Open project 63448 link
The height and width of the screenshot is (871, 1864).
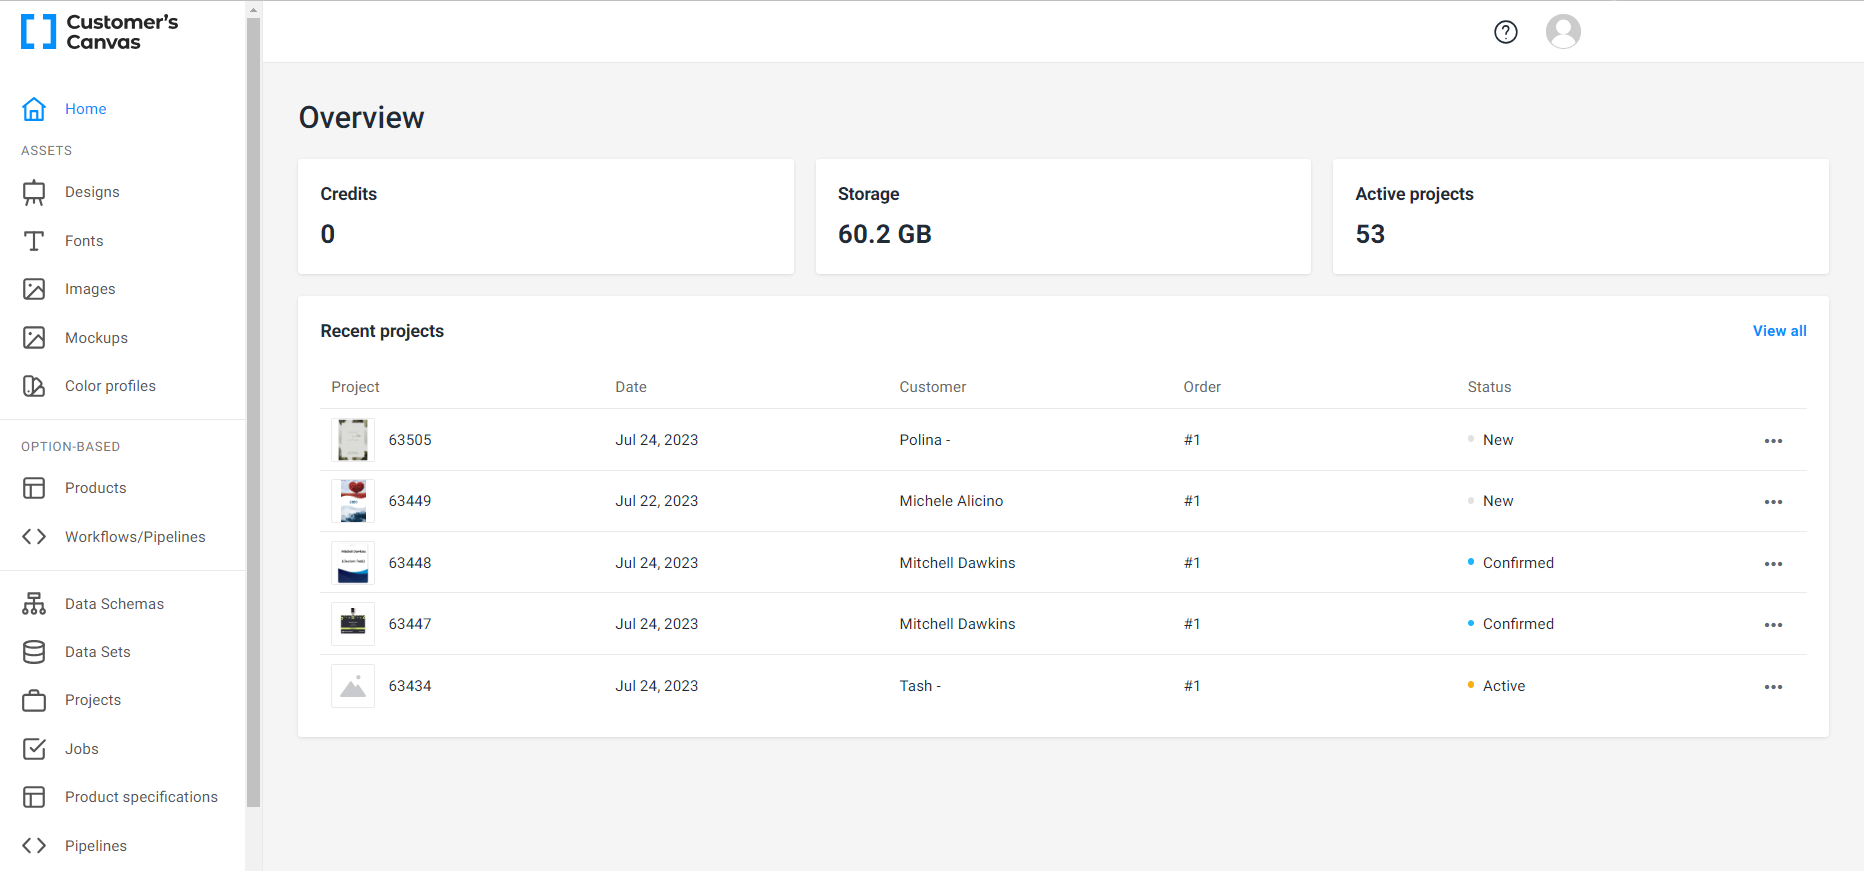pos(410,563)
